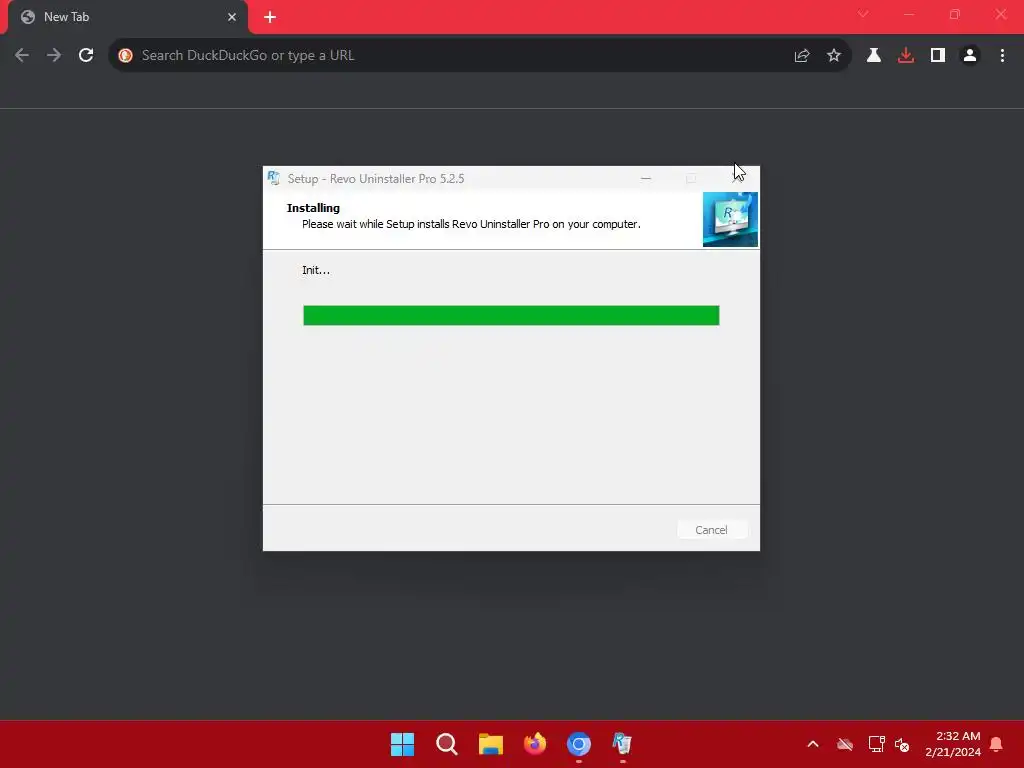1024x768 pixels.
Task: Launch Firefox from the taskbar
Action: point(535,744)
